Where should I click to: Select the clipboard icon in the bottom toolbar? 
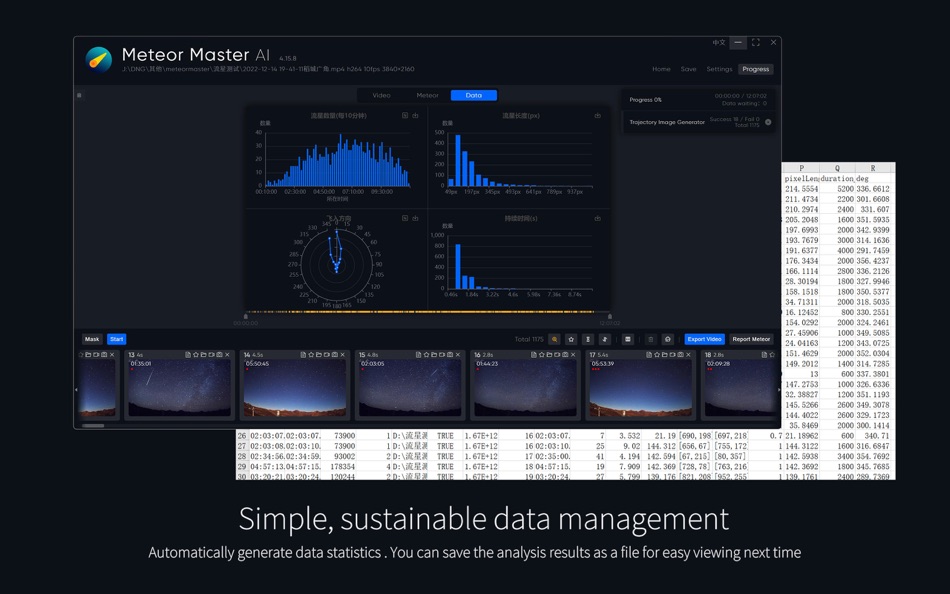tap(653, 339)
